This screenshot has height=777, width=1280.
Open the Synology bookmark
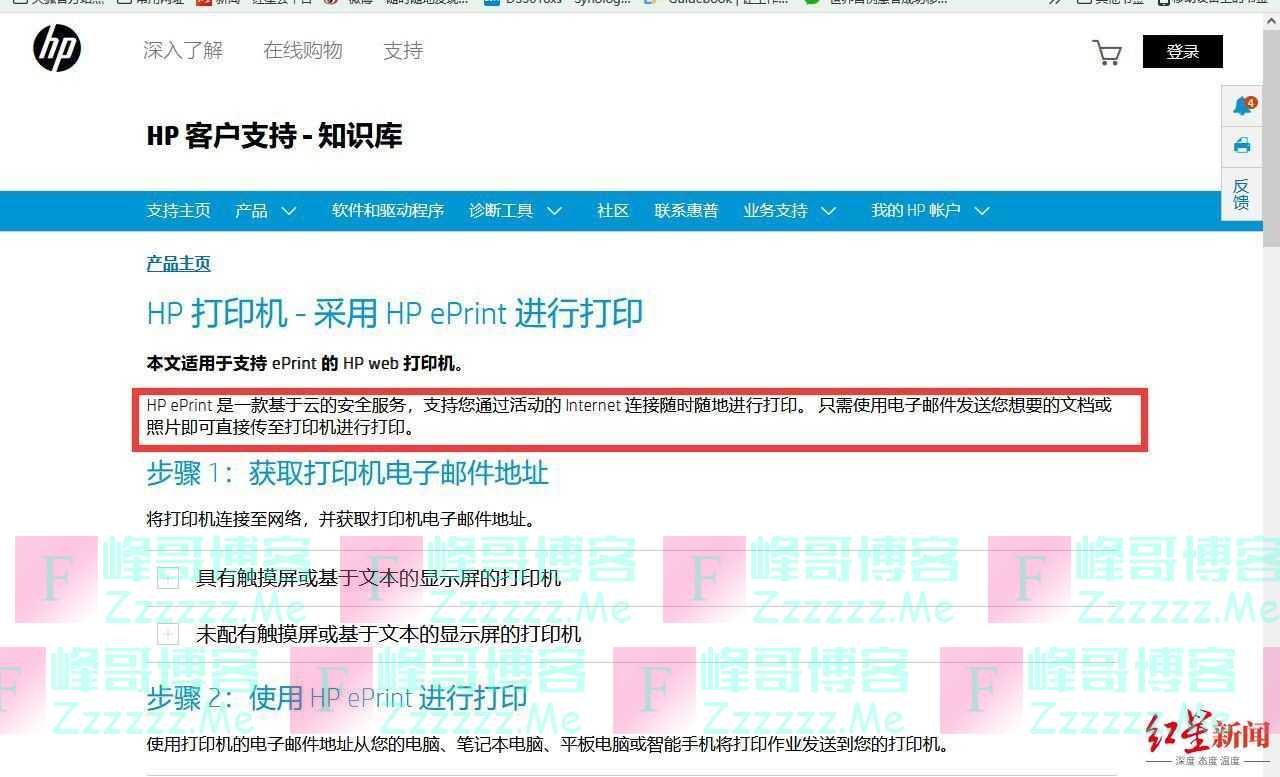pos(600,3)
